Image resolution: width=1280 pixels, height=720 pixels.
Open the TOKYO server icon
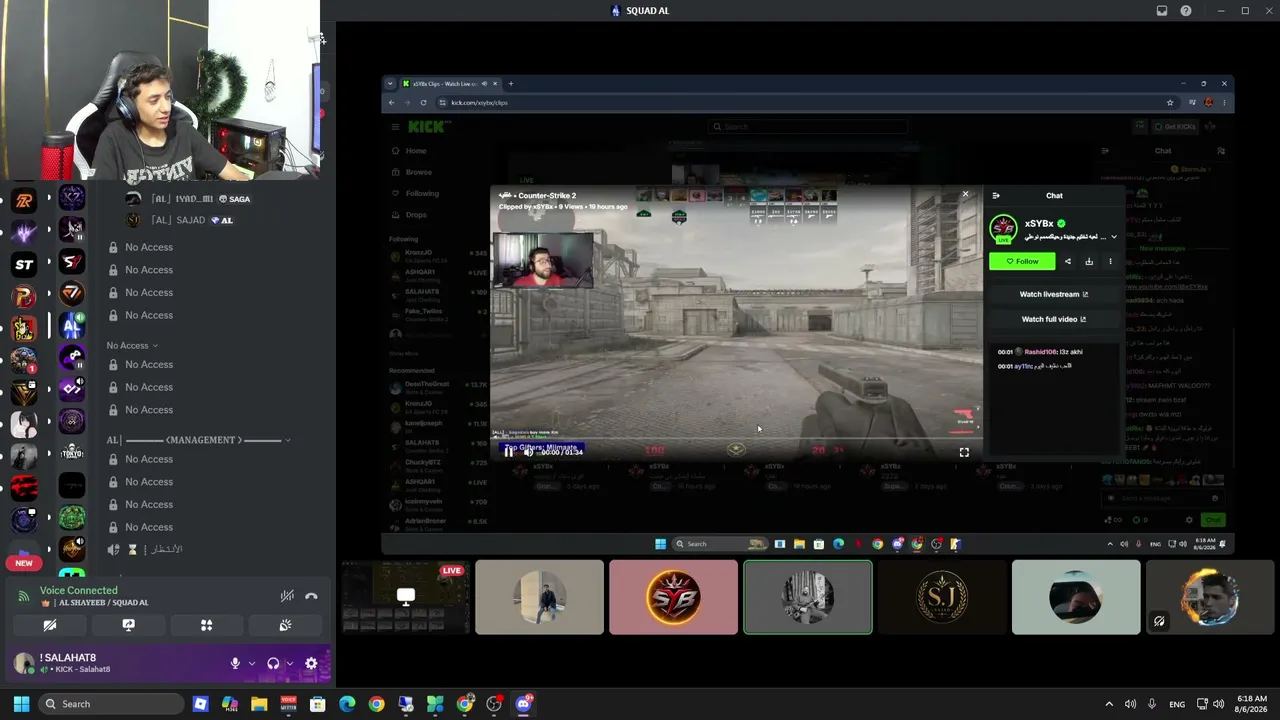(x=71, y=453)
